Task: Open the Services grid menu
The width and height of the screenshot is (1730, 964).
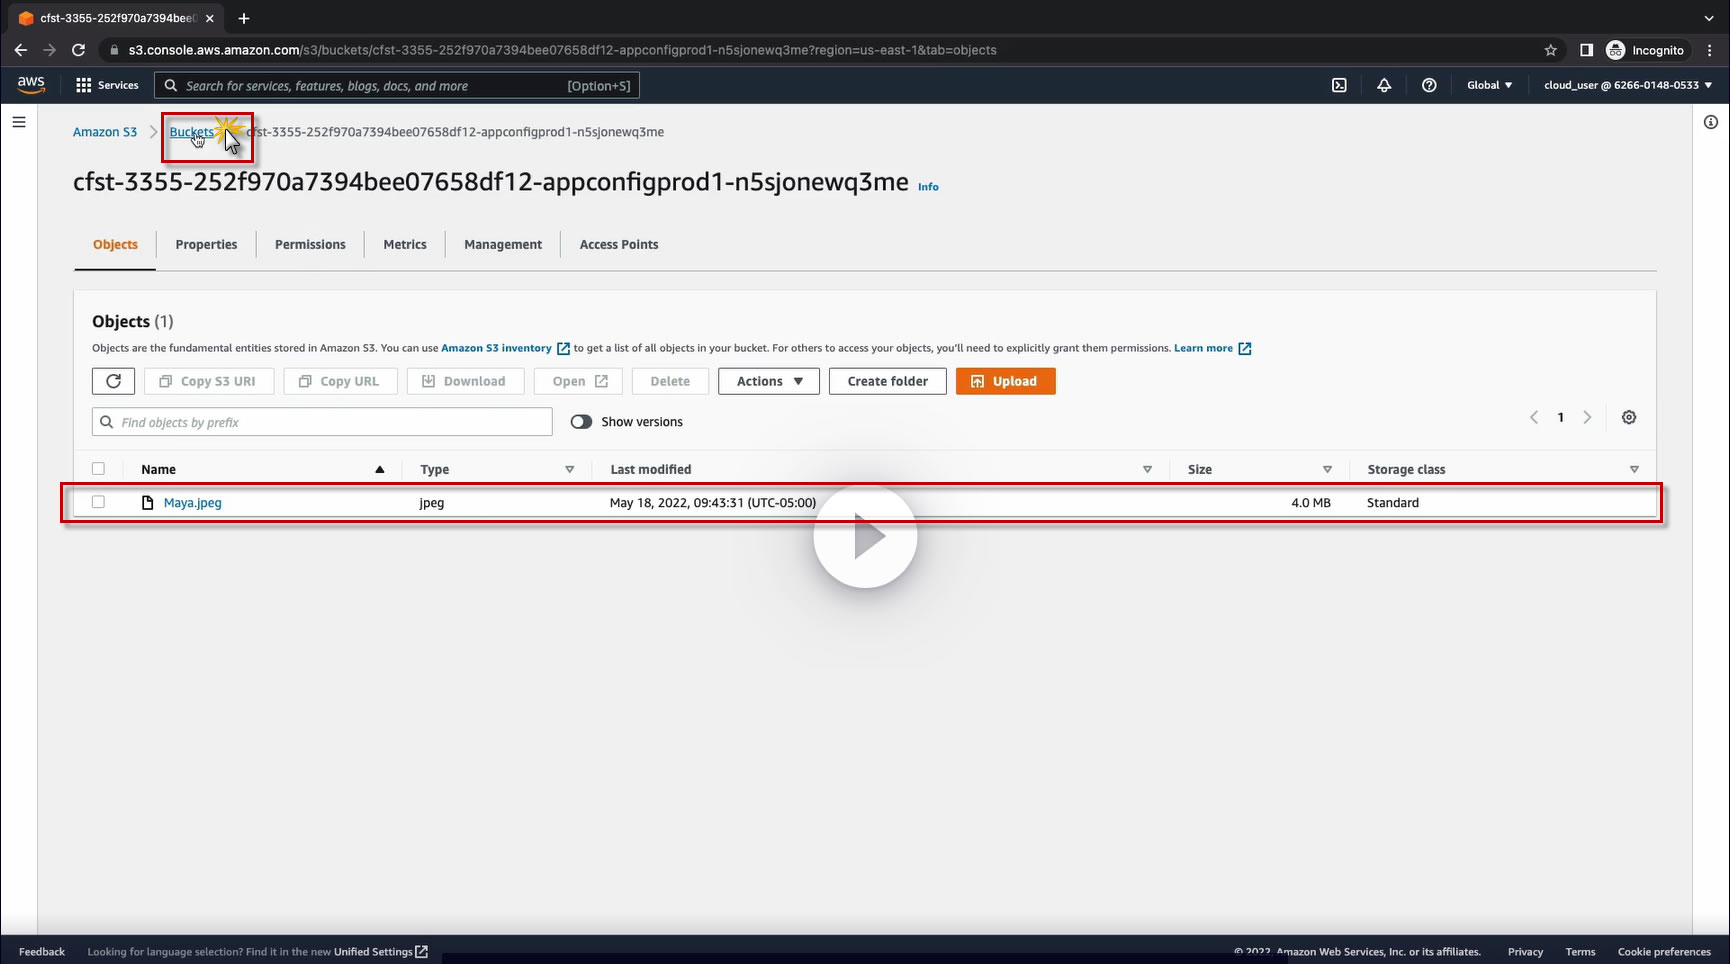Action: [107, 85]
